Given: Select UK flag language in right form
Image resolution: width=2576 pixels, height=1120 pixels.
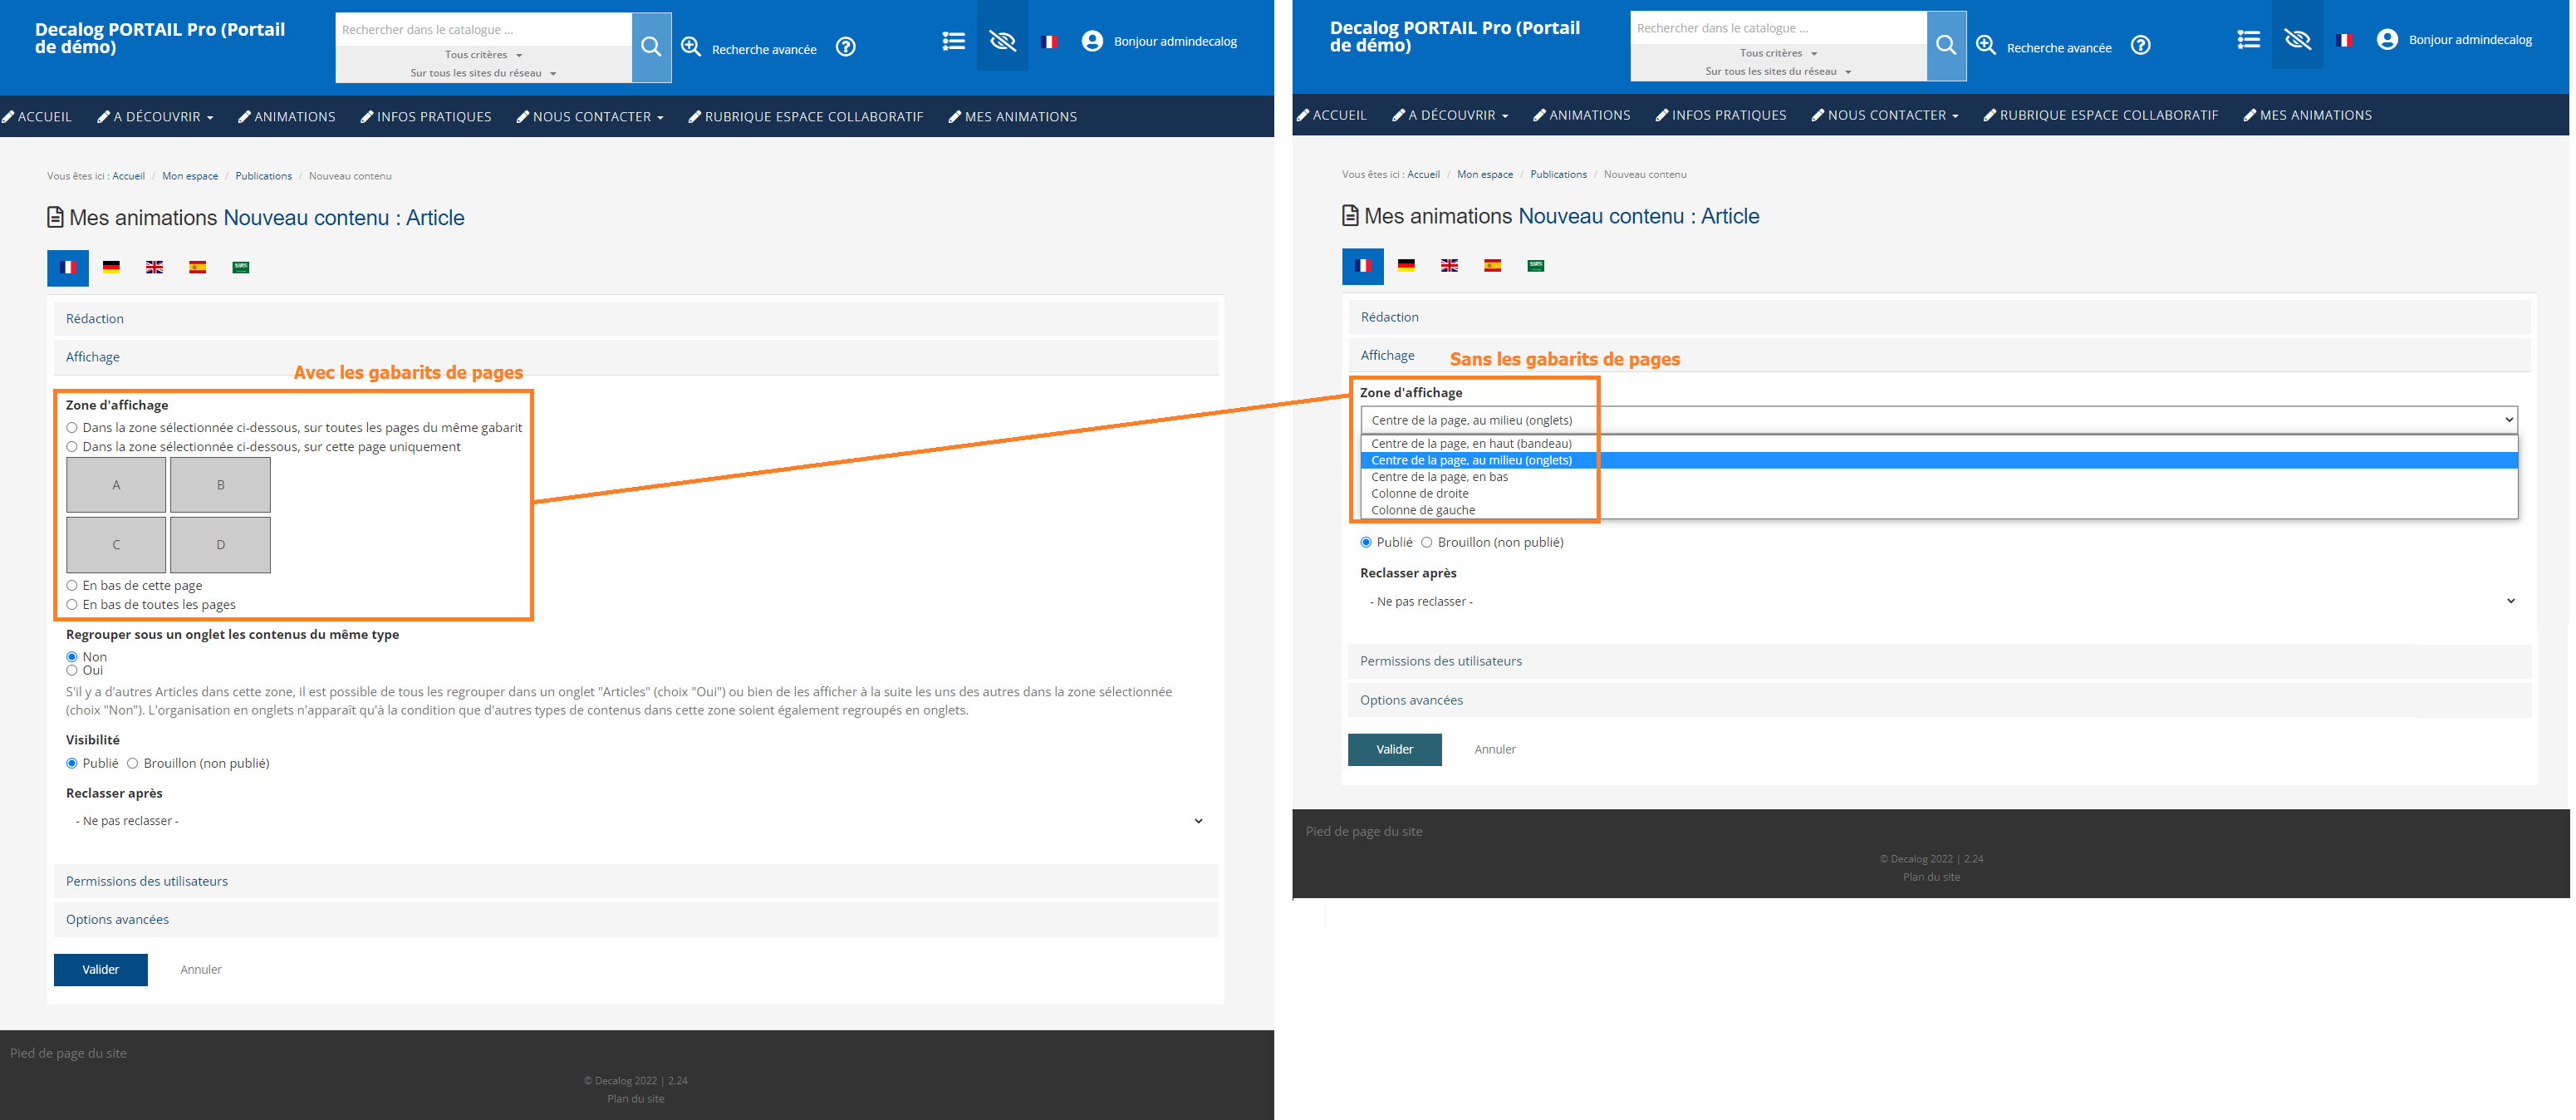Looking at the screenshot, I should (1449, 266).
